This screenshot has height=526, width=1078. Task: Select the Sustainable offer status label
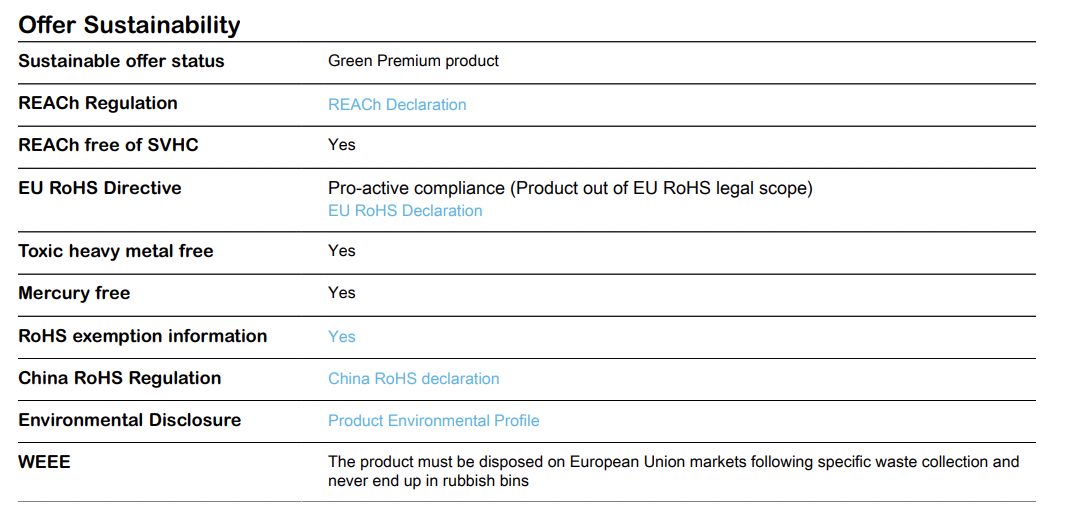point(121,61)
